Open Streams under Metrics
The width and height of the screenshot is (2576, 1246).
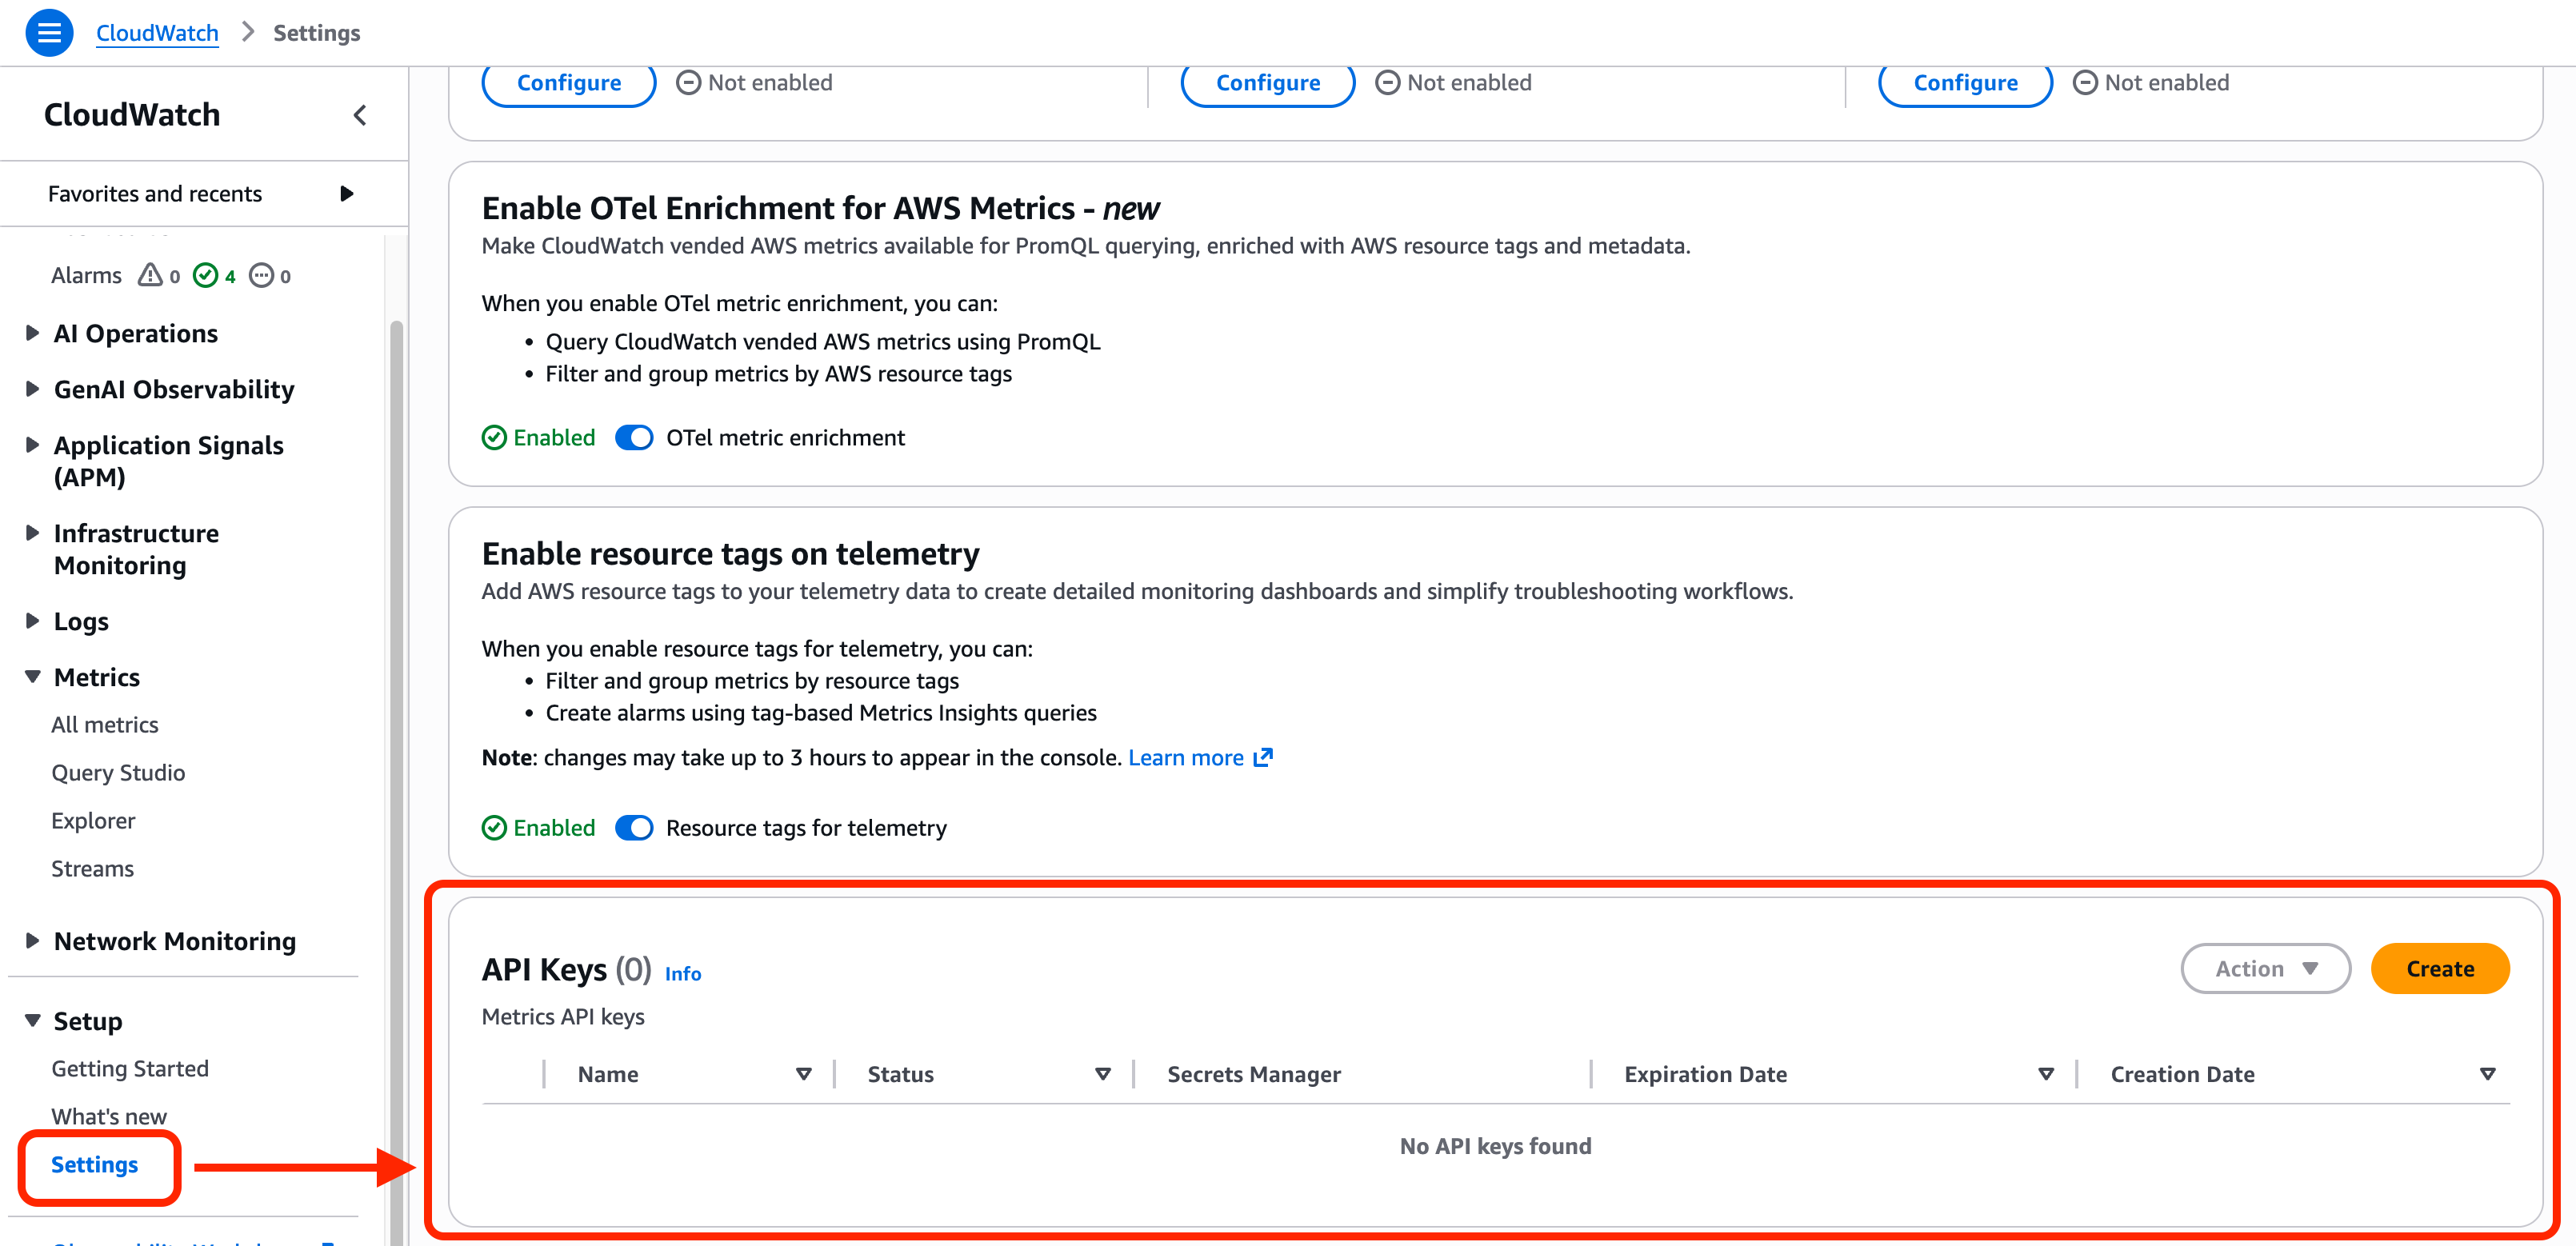point(92,868)
